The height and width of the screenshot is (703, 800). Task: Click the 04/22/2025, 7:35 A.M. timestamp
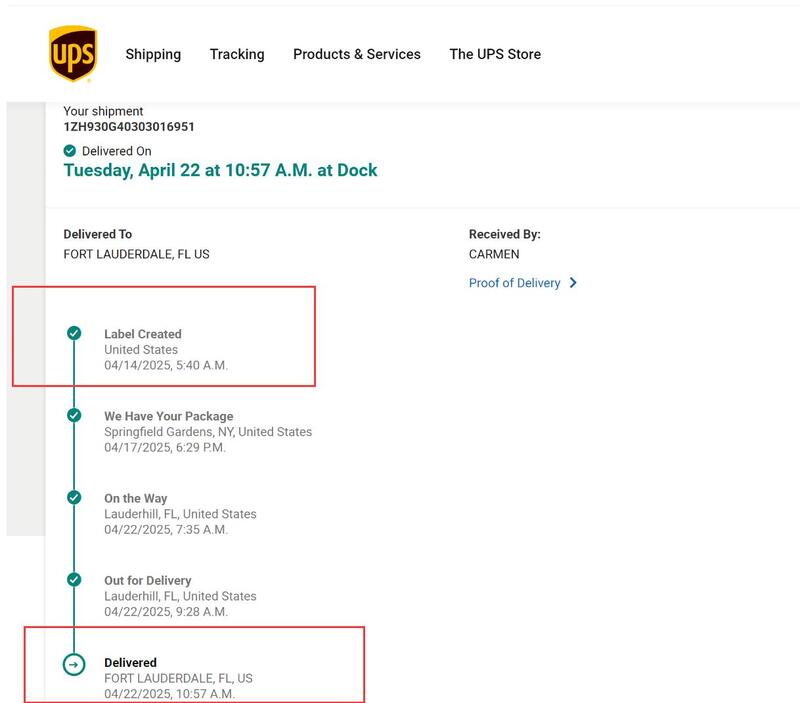[x=166, y=530]
